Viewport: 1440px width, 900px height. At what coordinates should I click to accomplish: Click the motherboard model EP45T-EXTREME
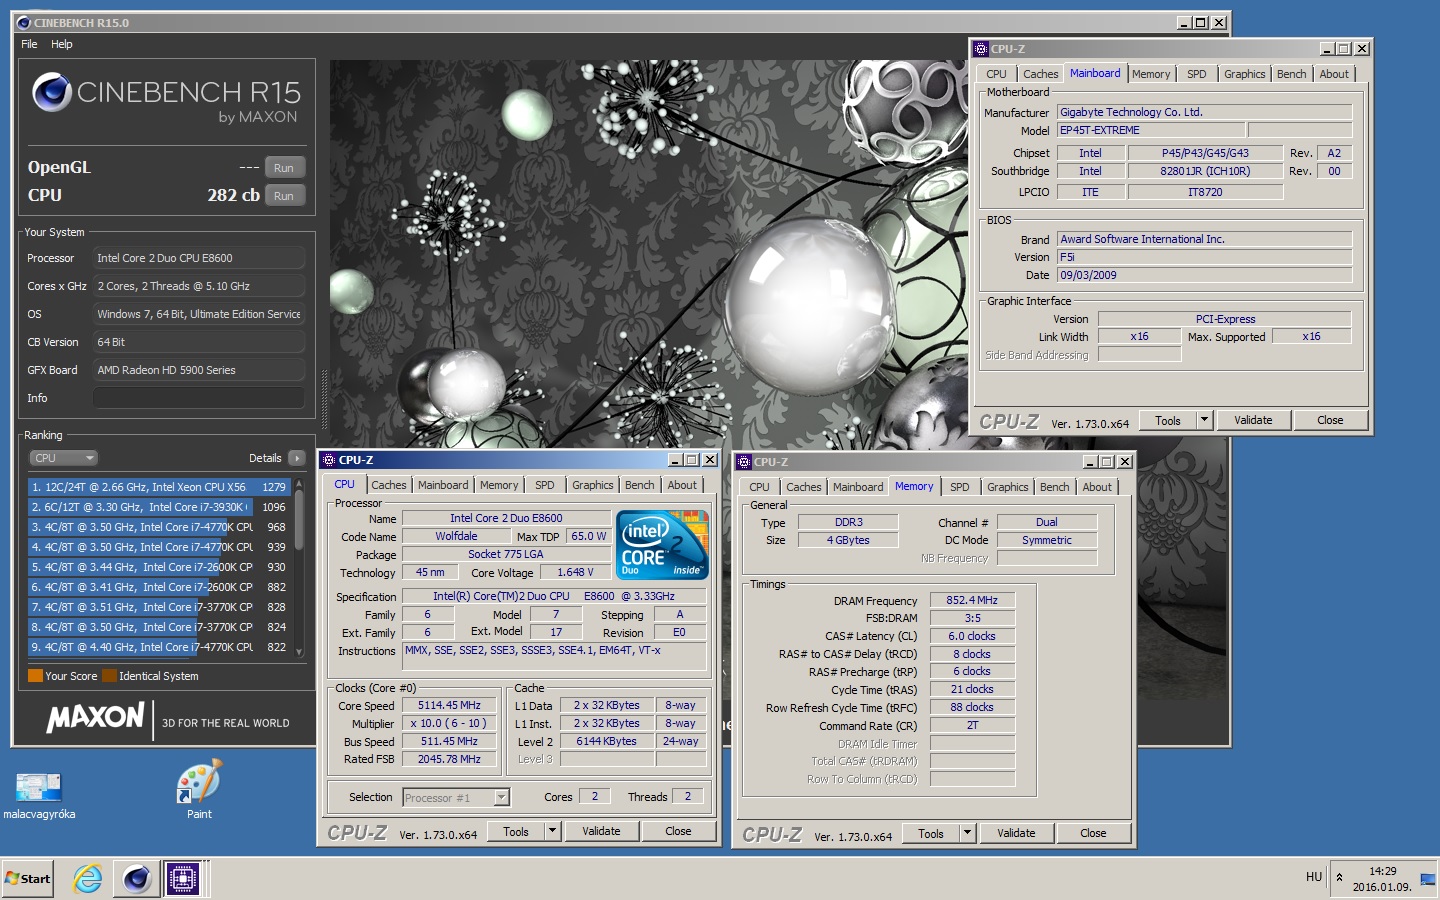click(x=1151, y=130)
